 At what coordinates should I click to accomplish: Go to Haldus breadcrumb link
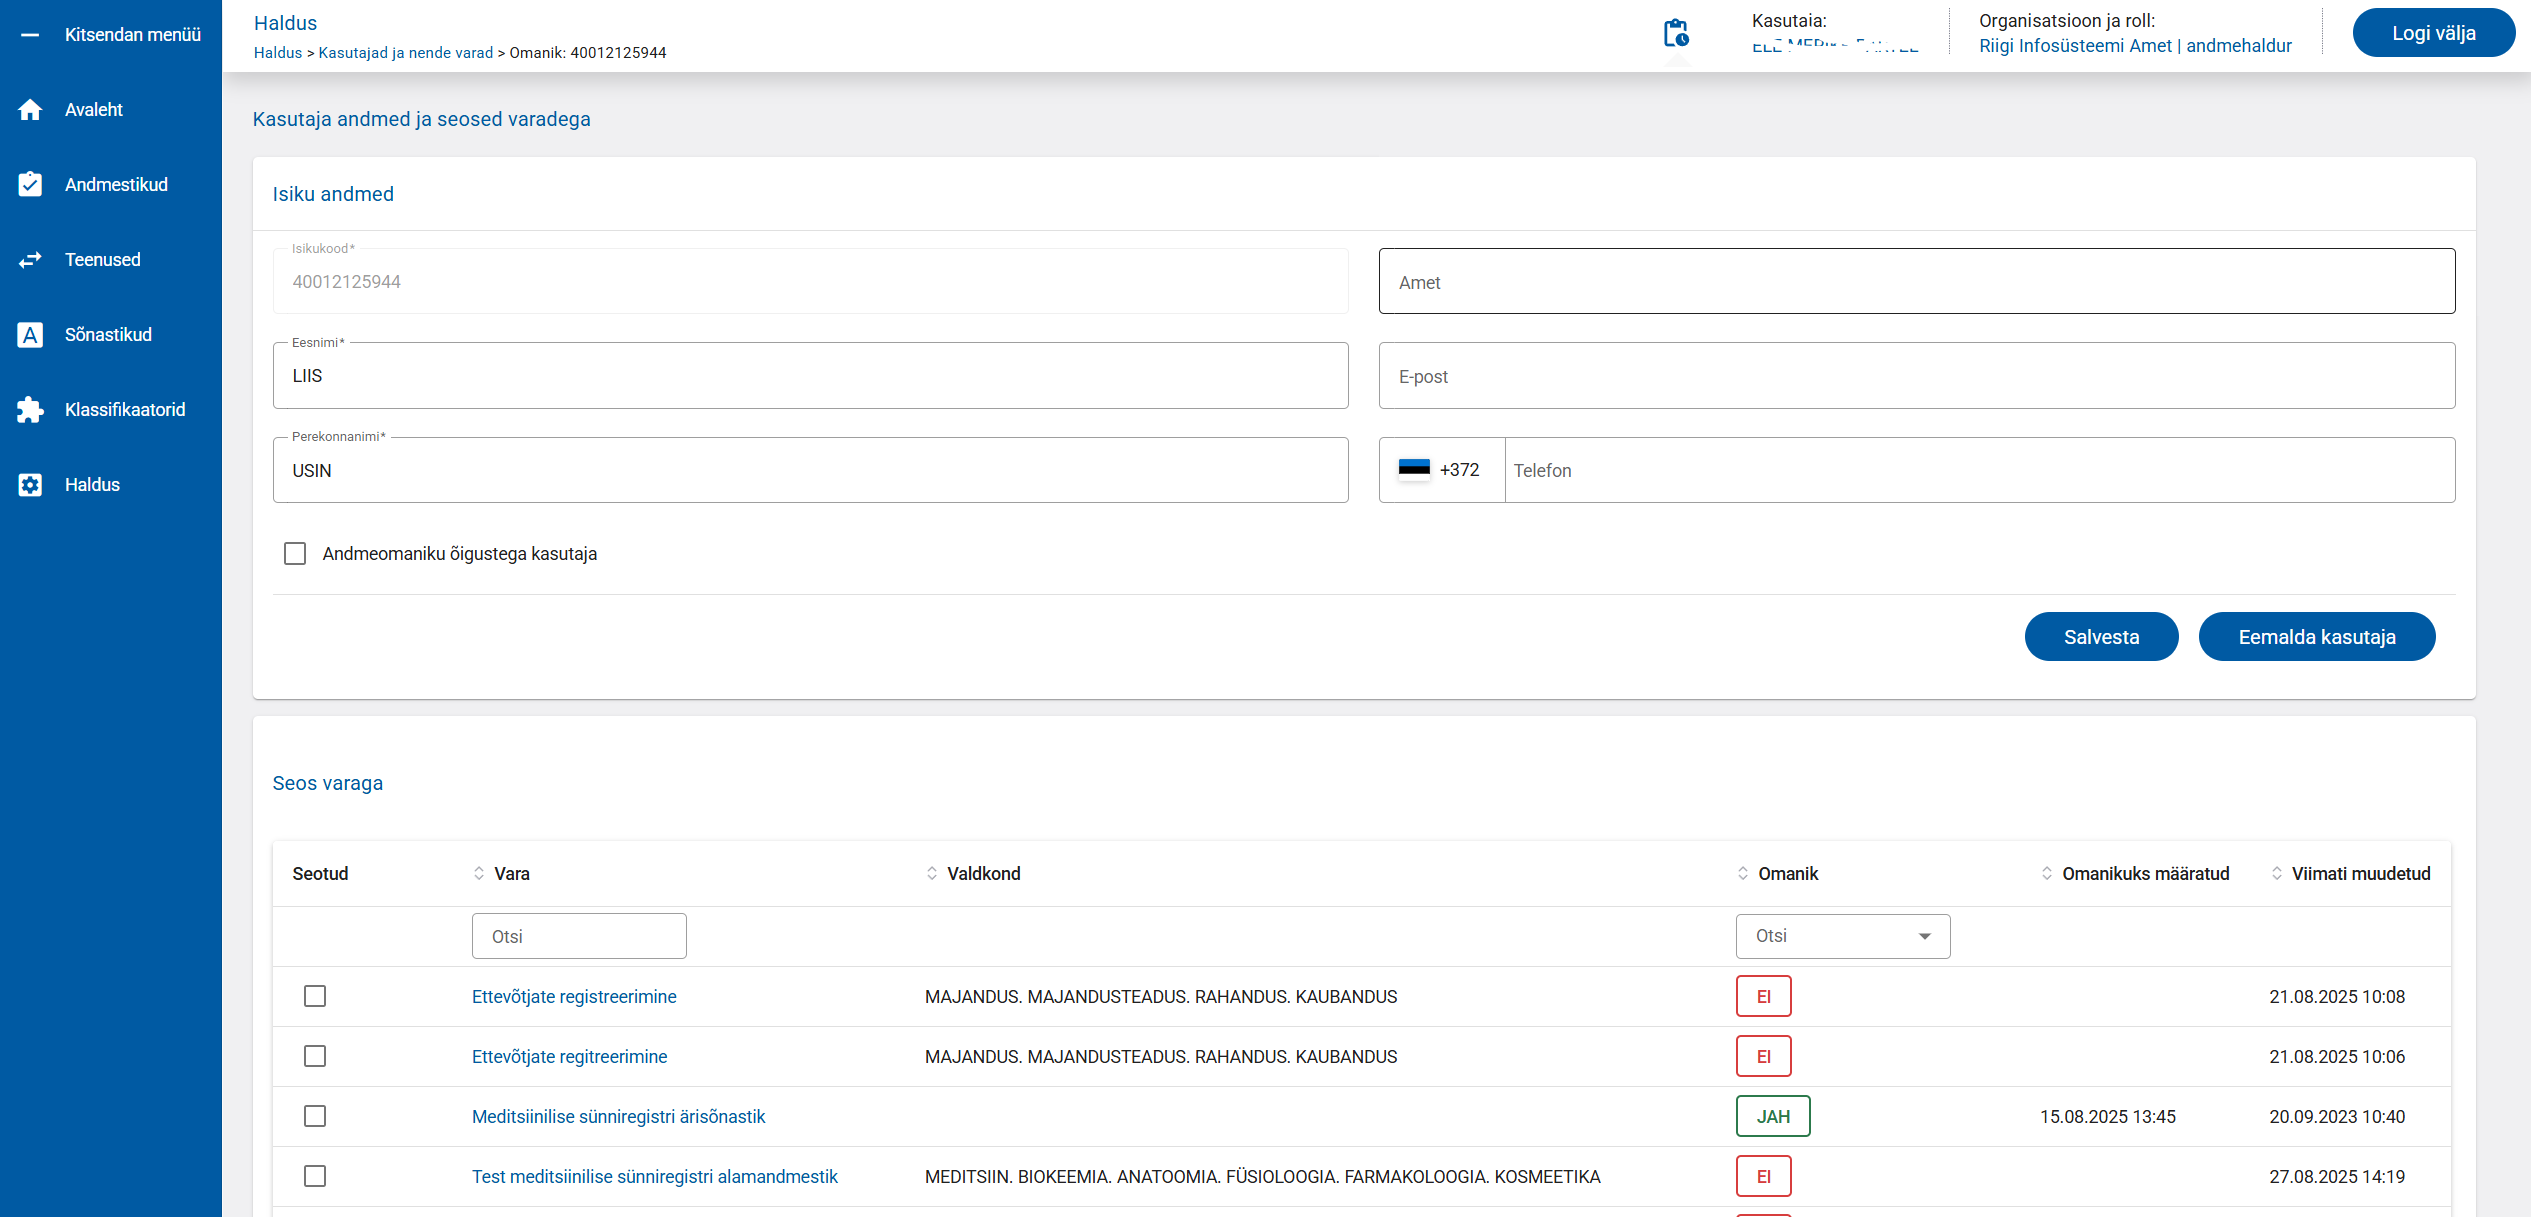(x=277, y=53)
